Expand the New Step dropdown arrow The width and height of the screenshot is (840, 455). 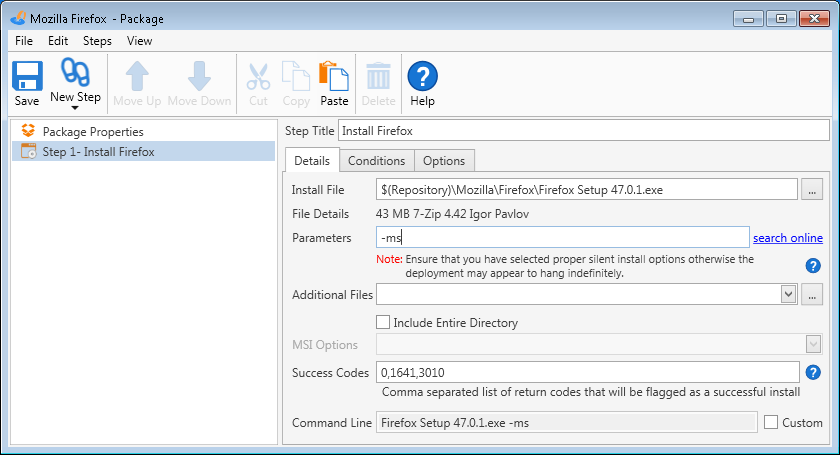point(75,108)
